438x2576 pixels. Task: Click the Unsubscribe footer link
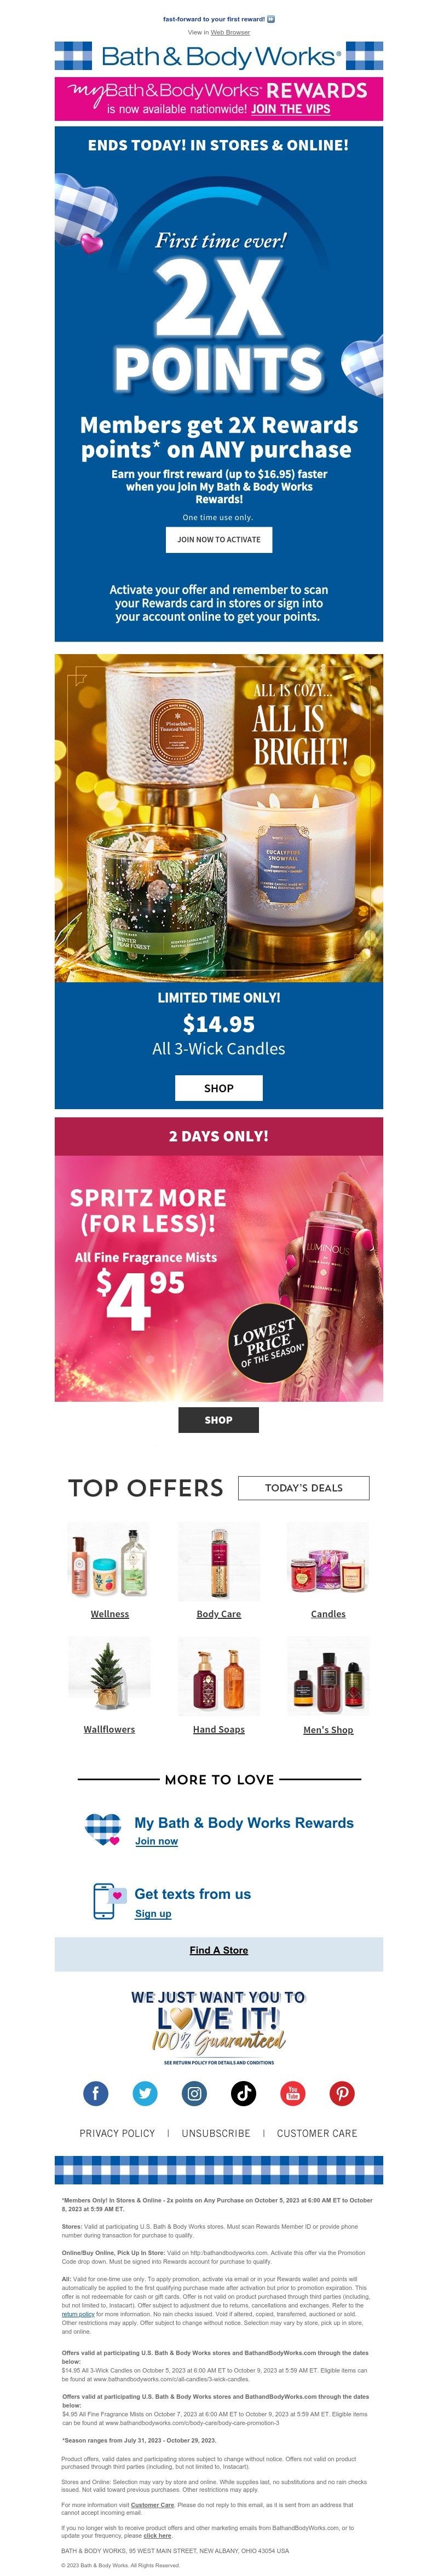pos(216,2133)
